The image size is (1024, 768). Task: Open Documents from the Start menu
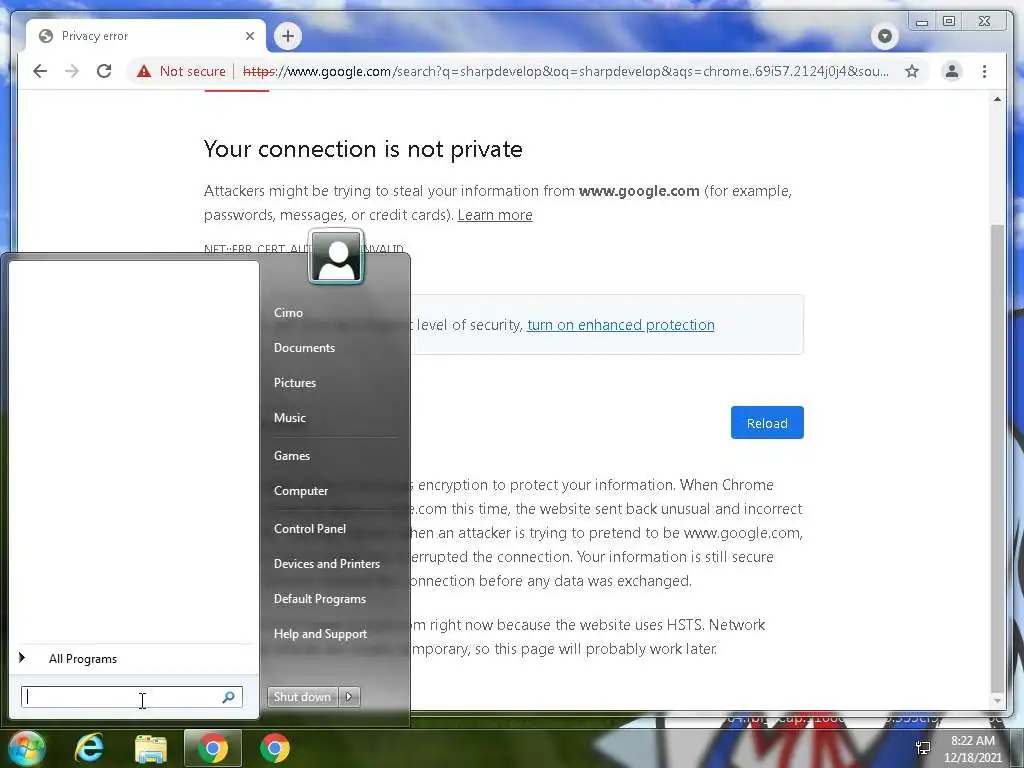[304, 348]
